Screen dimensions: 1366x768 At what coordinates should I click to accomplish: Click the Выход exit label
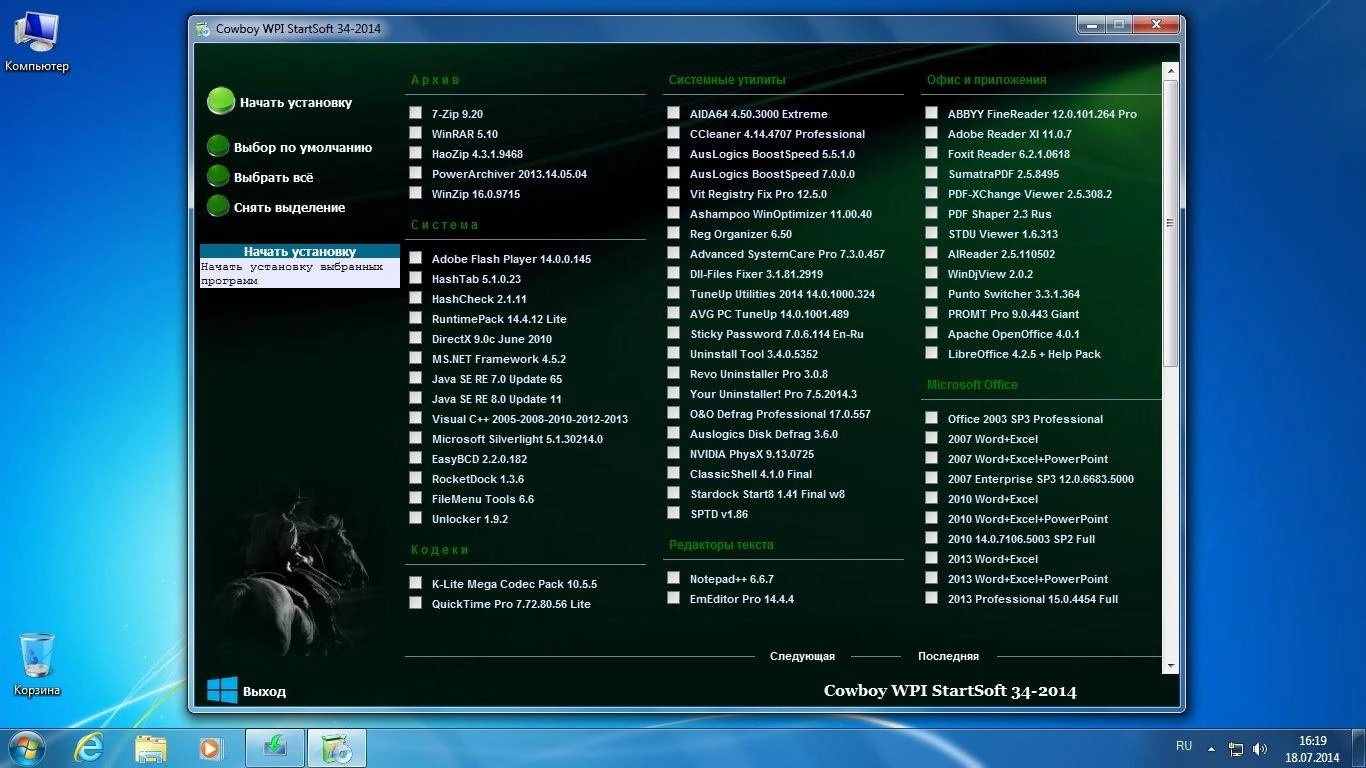coord(264,691)
